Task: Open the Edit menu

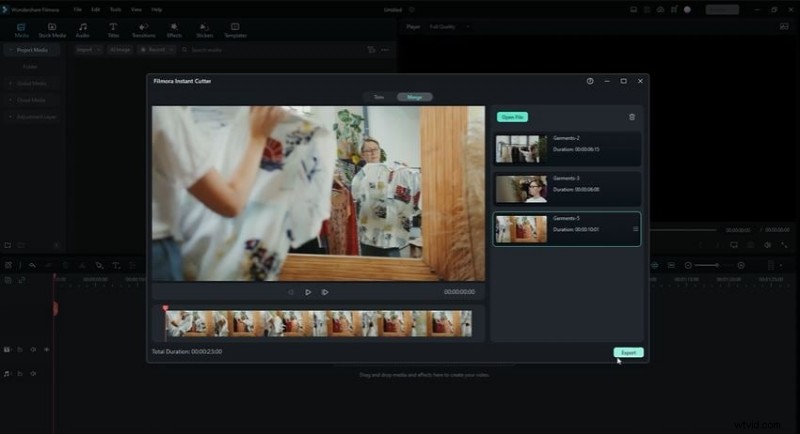Action: click(x=95, y=10)
